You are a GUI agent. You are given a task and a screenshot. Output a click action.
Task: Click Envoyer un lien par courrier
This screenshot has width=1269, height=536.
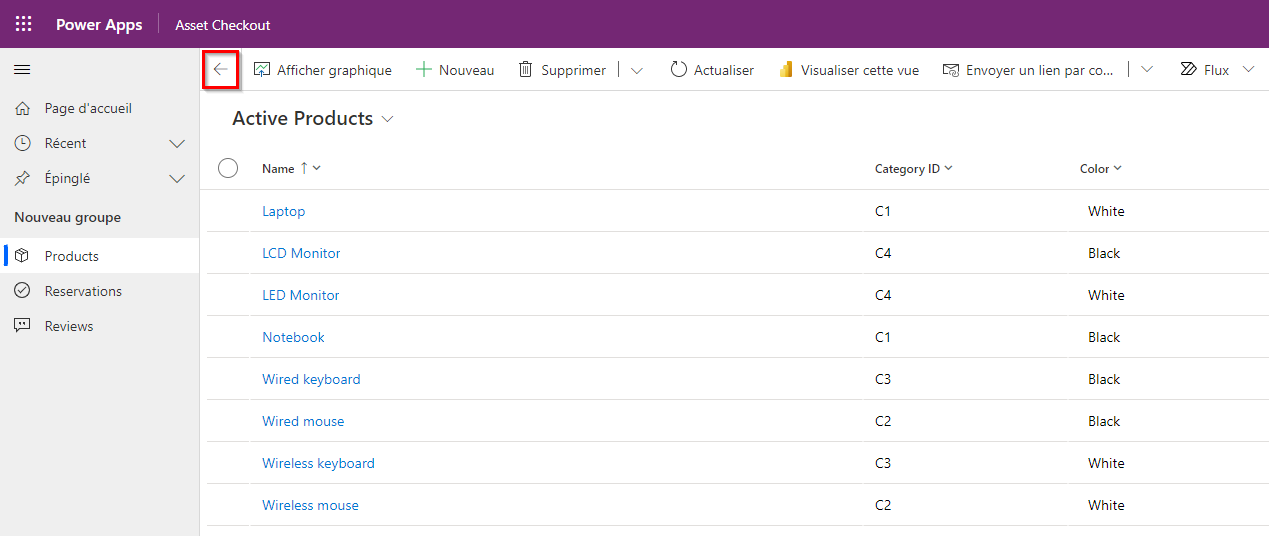(x=1028, y=70)
